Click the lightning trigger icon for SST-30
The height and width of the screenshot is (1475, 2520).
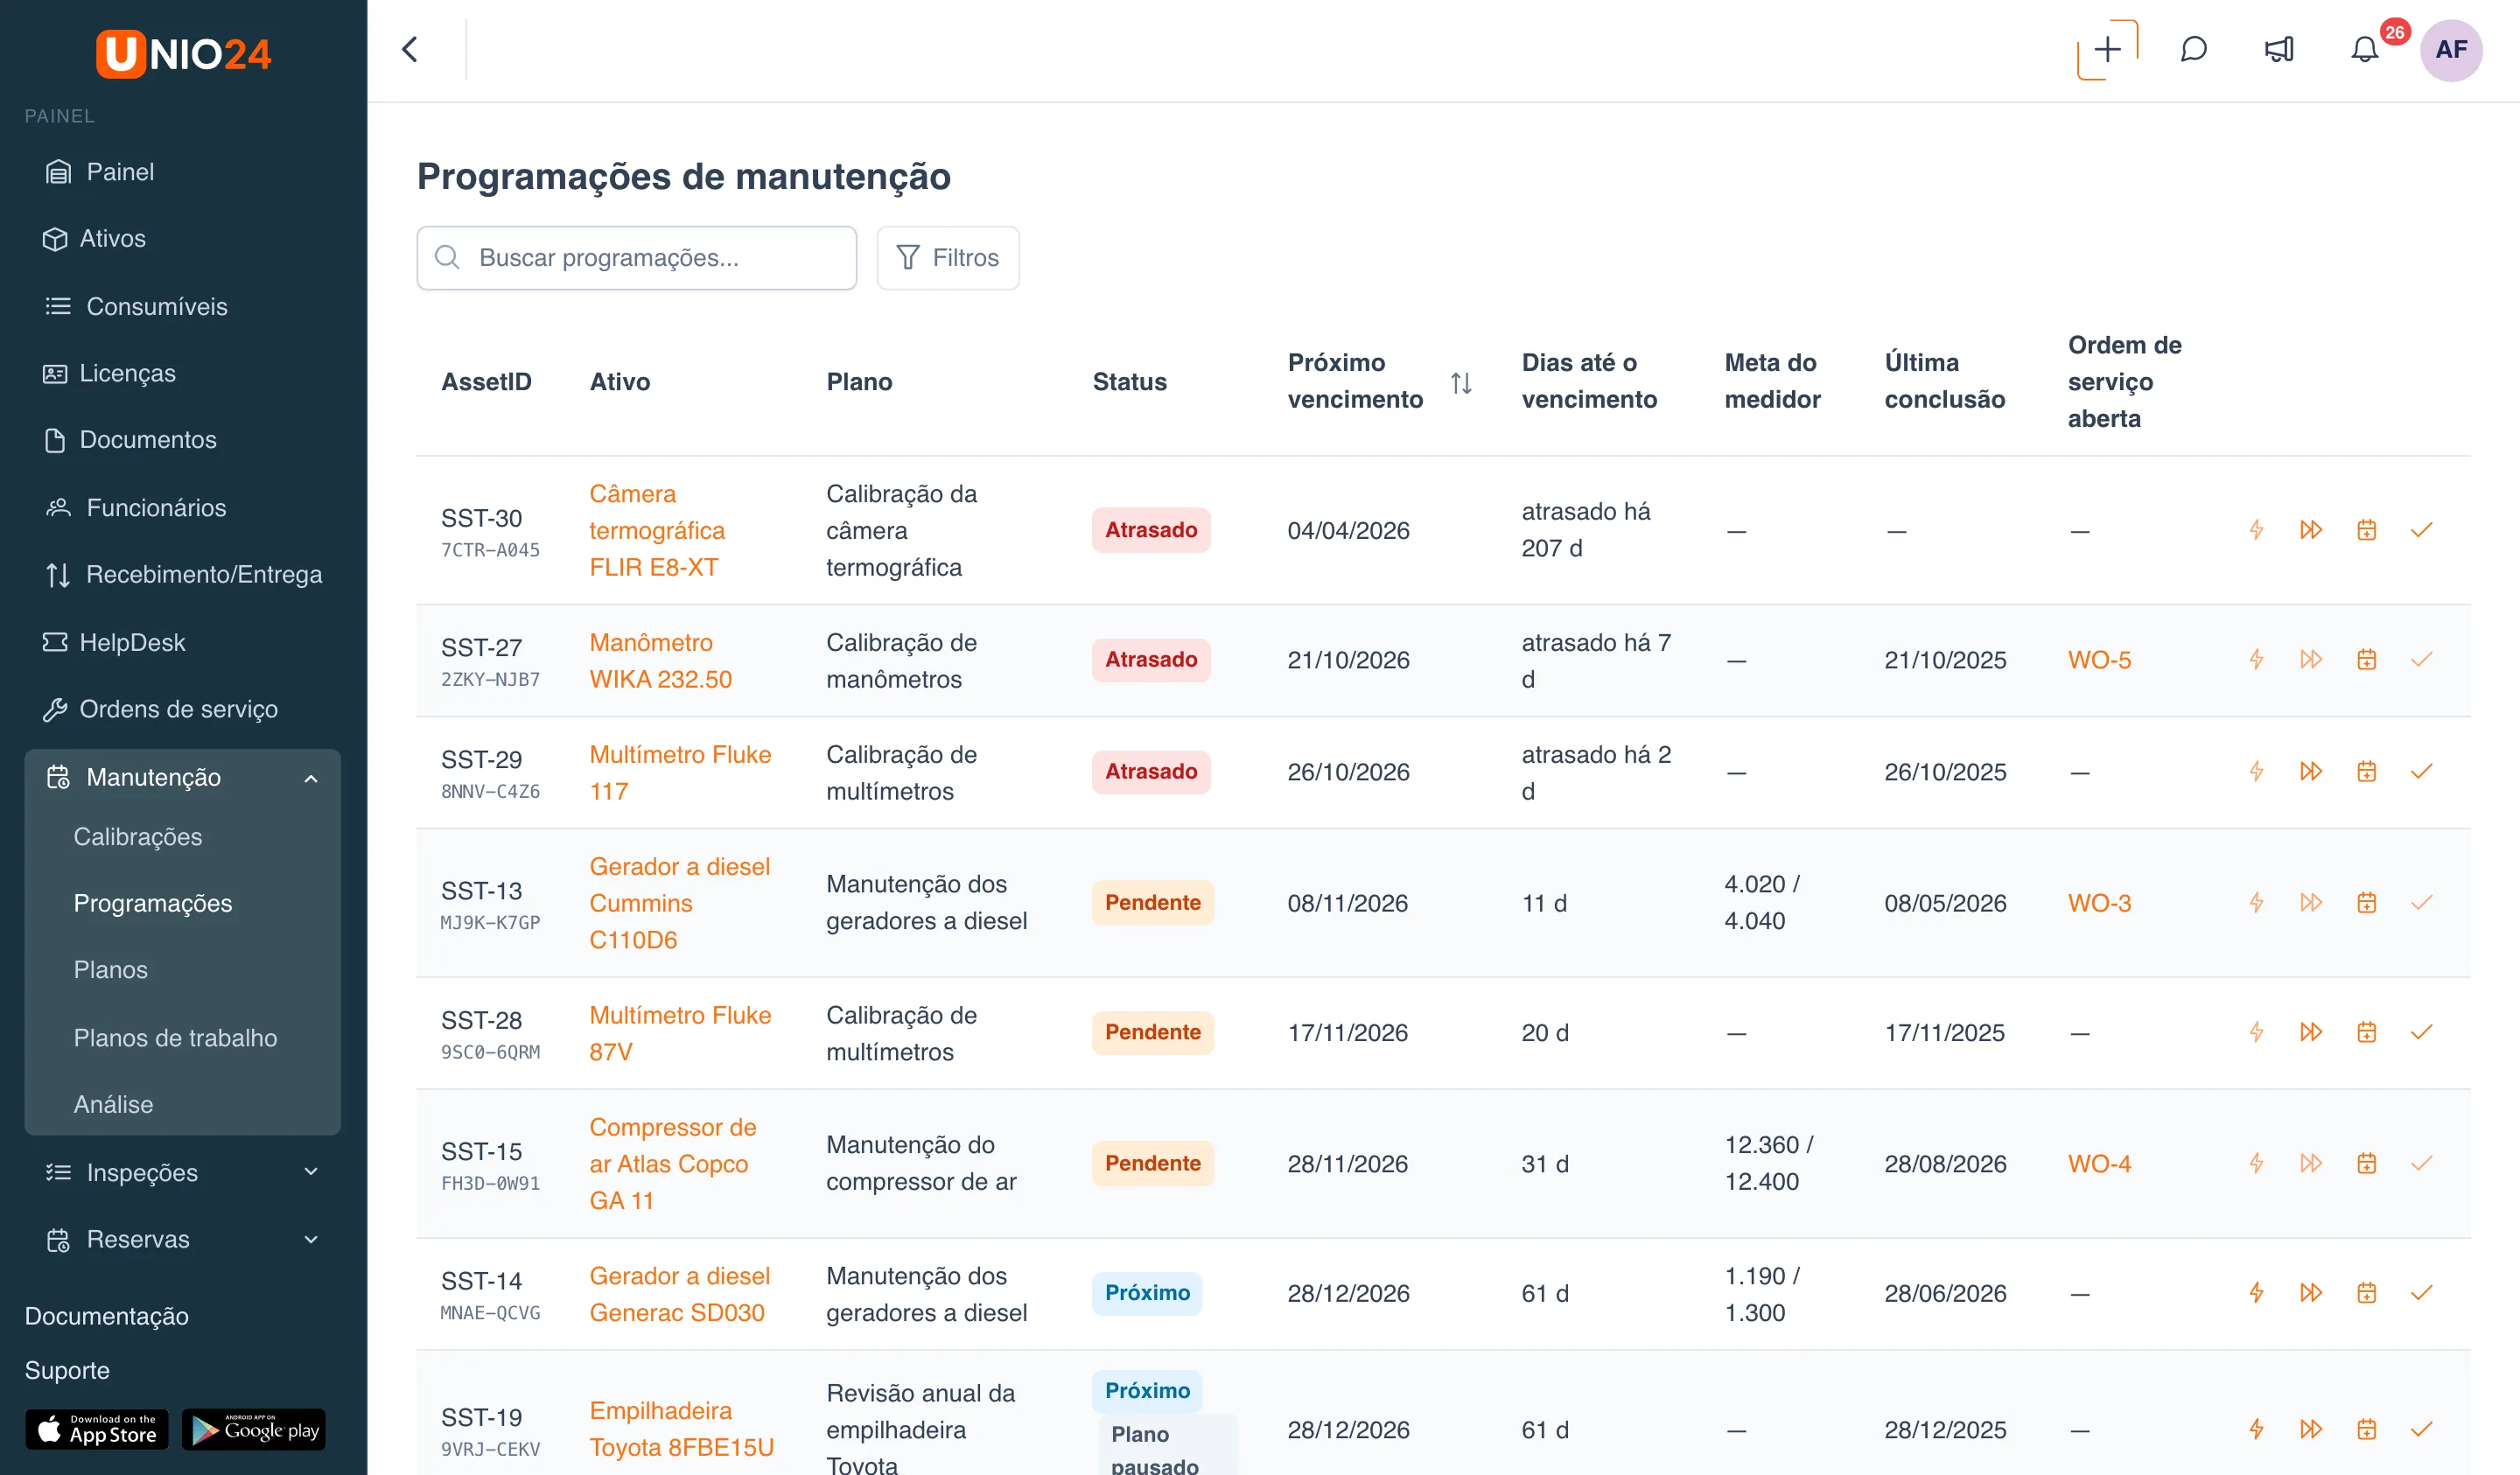tap(2256, 530)
